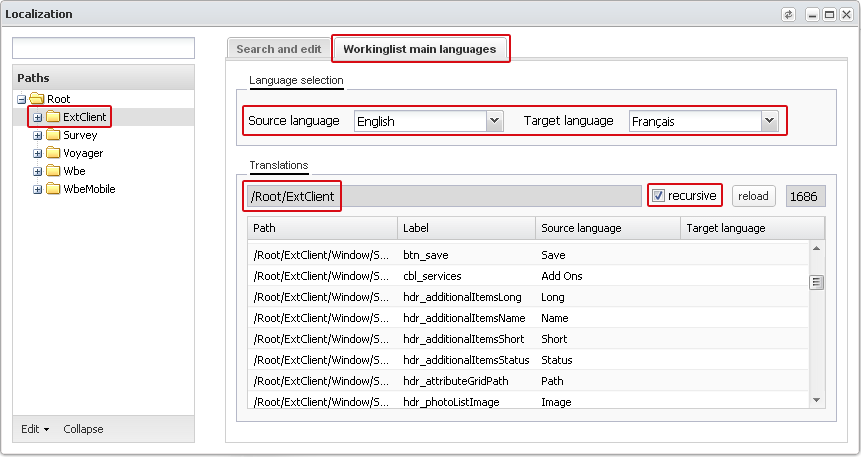Click the grid scroll down arrow
The height and width of the screenshot is (457, 861).
coord(817,400)
